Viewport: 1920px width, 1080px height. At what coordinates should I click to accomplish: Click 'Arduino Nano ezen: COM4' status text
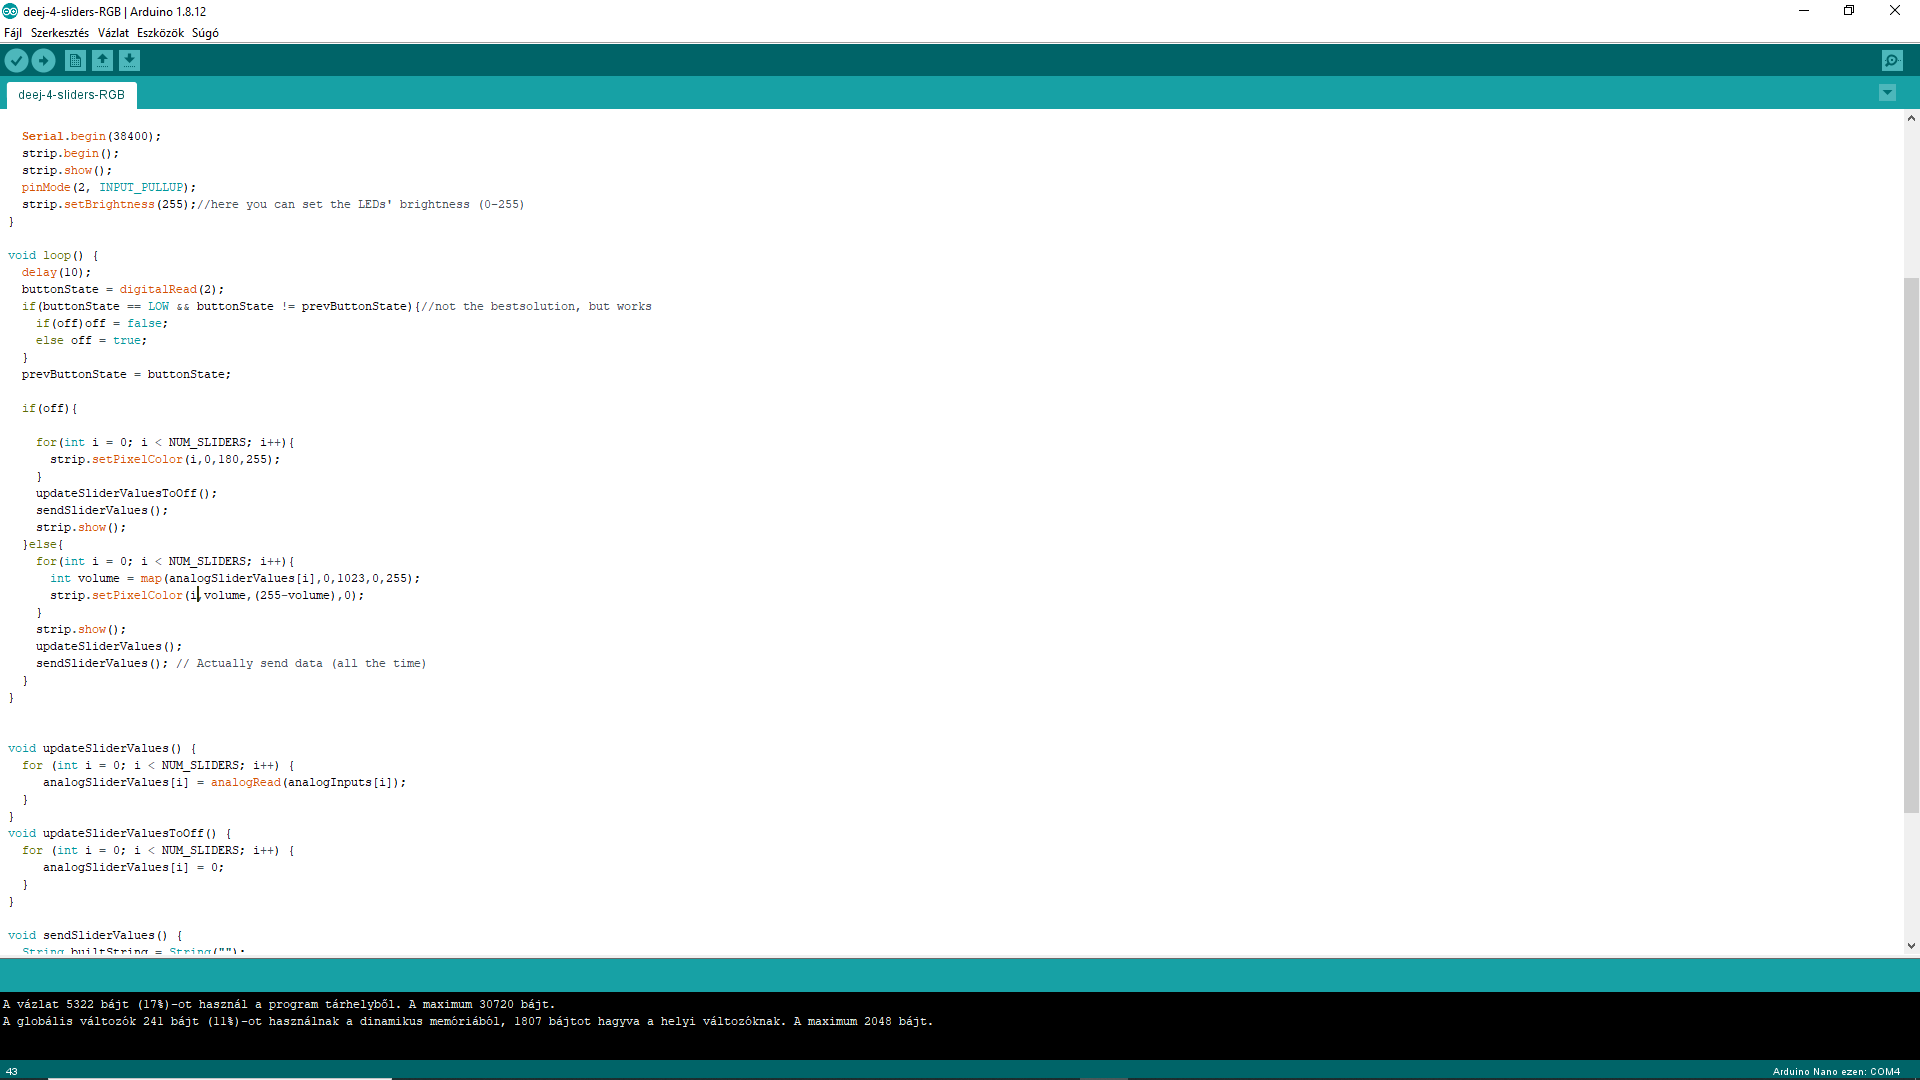pyautogui.click(x=1836, y=1071)
